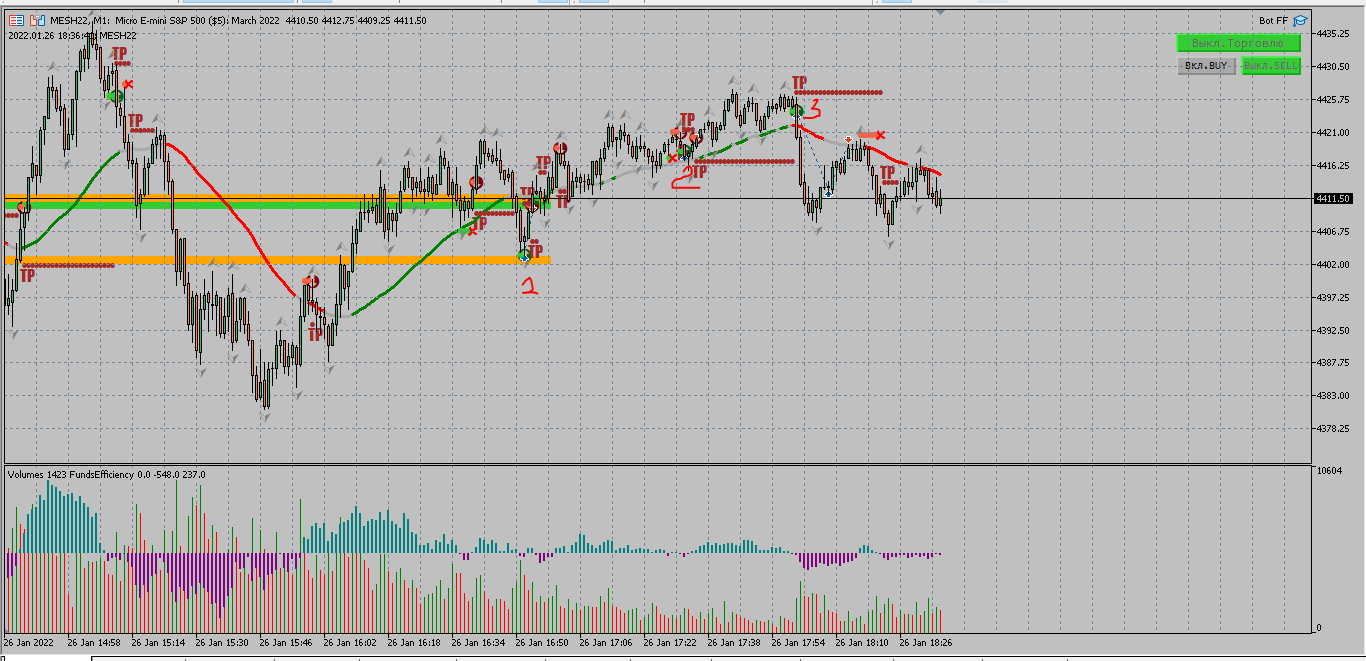This screenshot has width=1366, height=661.
Task: Click the chart shift triangle marker at top
Action: (941, 11)
